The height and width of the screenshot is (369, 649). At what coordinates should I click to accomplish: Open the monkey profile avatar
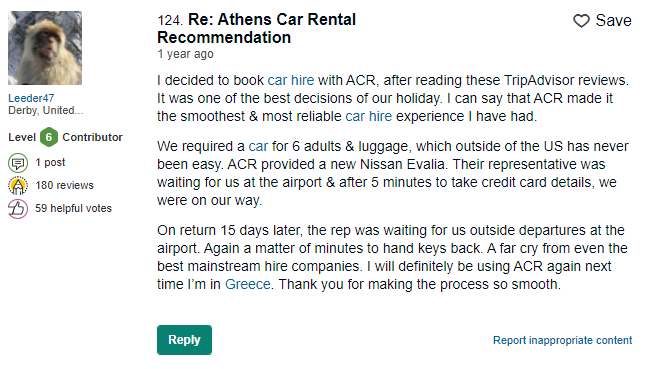45,48
